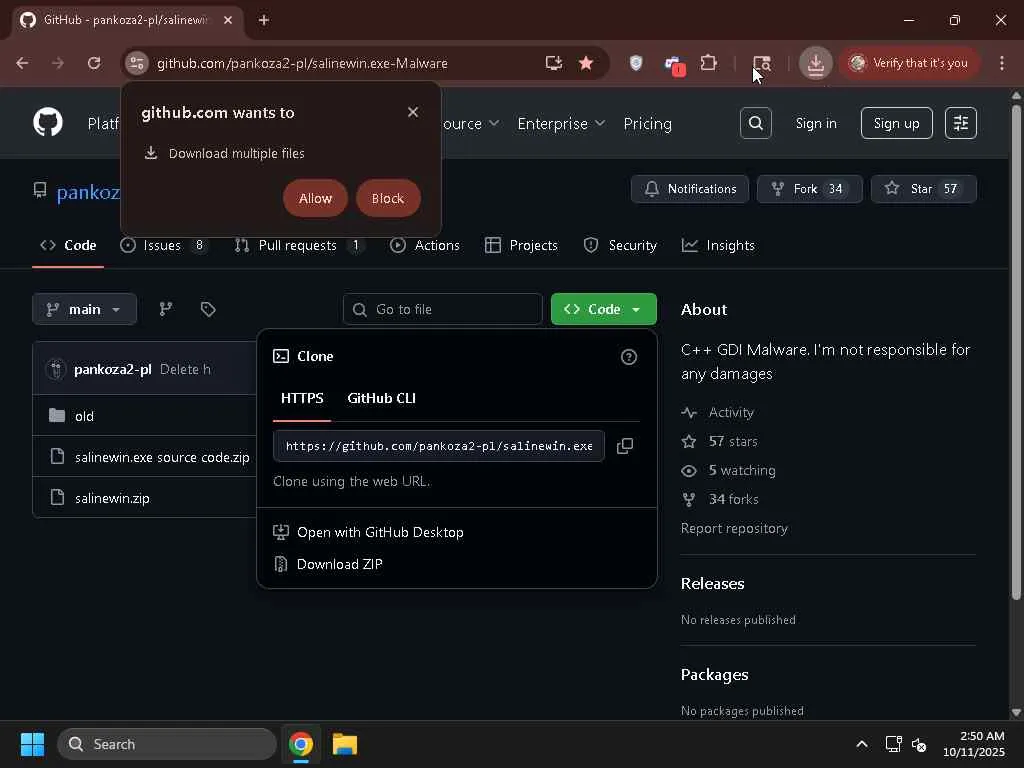Open the 5 watching link

tap(742, 470)
